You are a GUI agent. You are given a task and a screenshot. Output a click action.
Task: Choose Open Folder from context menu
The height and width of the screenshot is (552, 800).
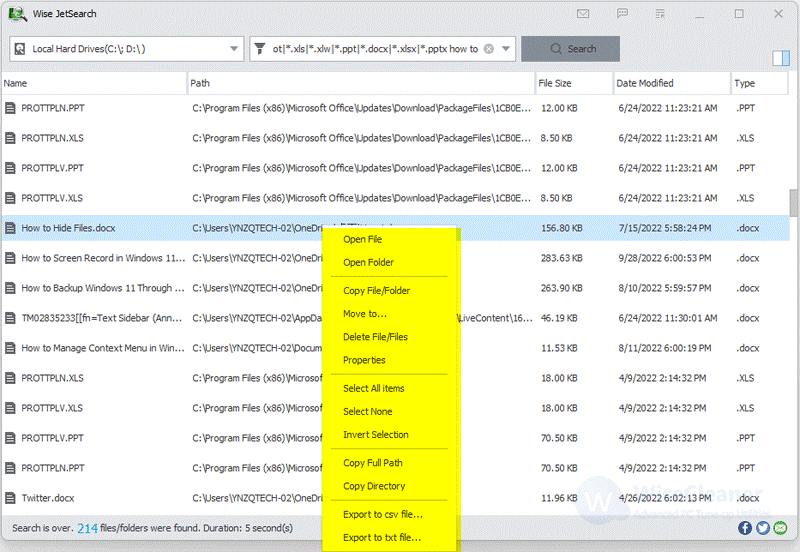tap(368, 262)
